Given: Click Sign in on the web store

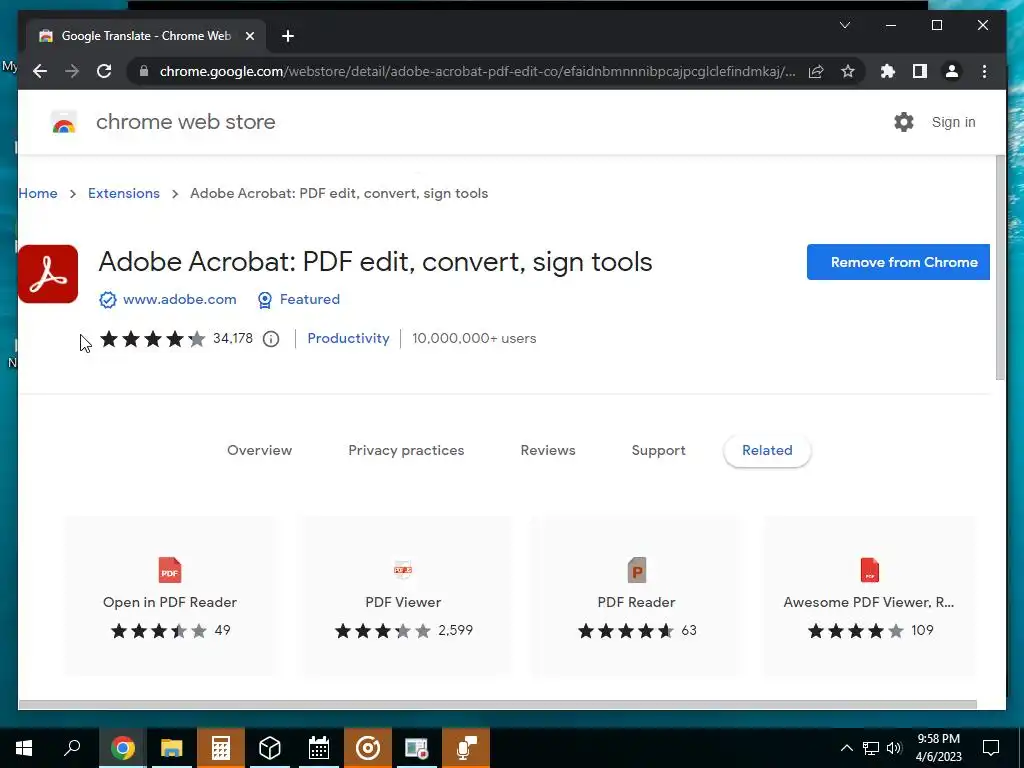Looking at the screenshot, I should [953, 122].
